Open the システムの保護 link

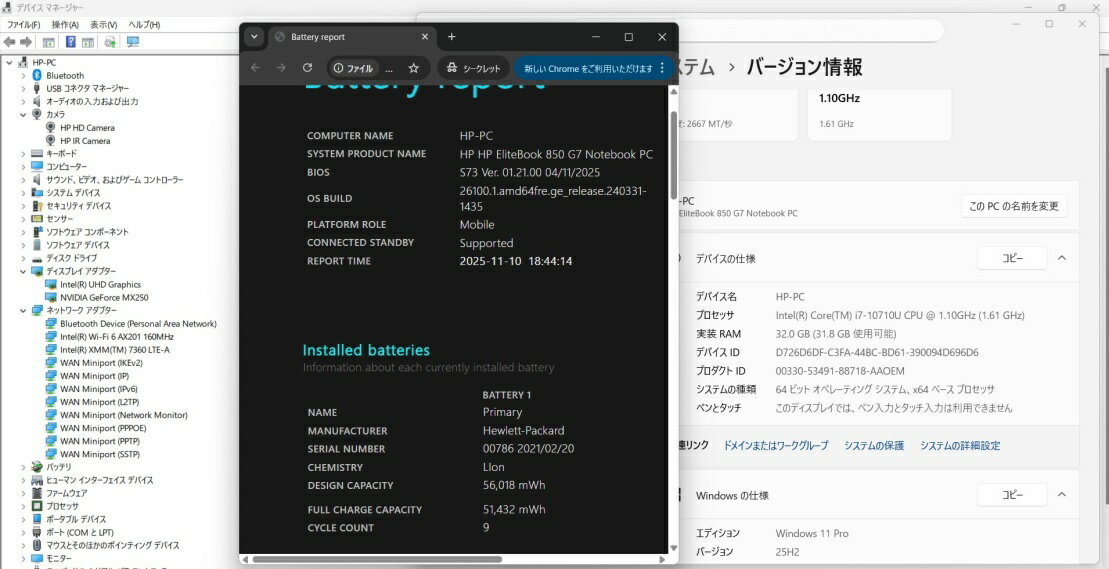click(x=873, y=446)
